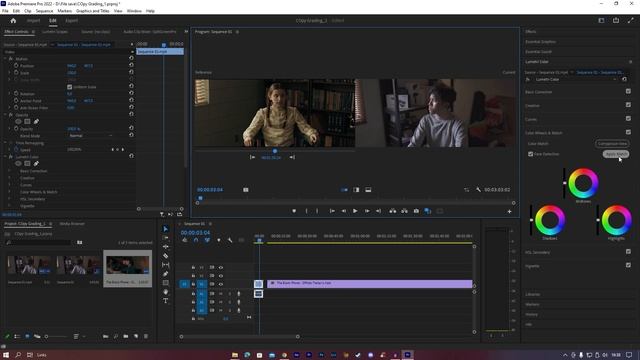Viewport: 640px width, 360px height.
Task: Click the Lift button
Action: click(392, 211)
